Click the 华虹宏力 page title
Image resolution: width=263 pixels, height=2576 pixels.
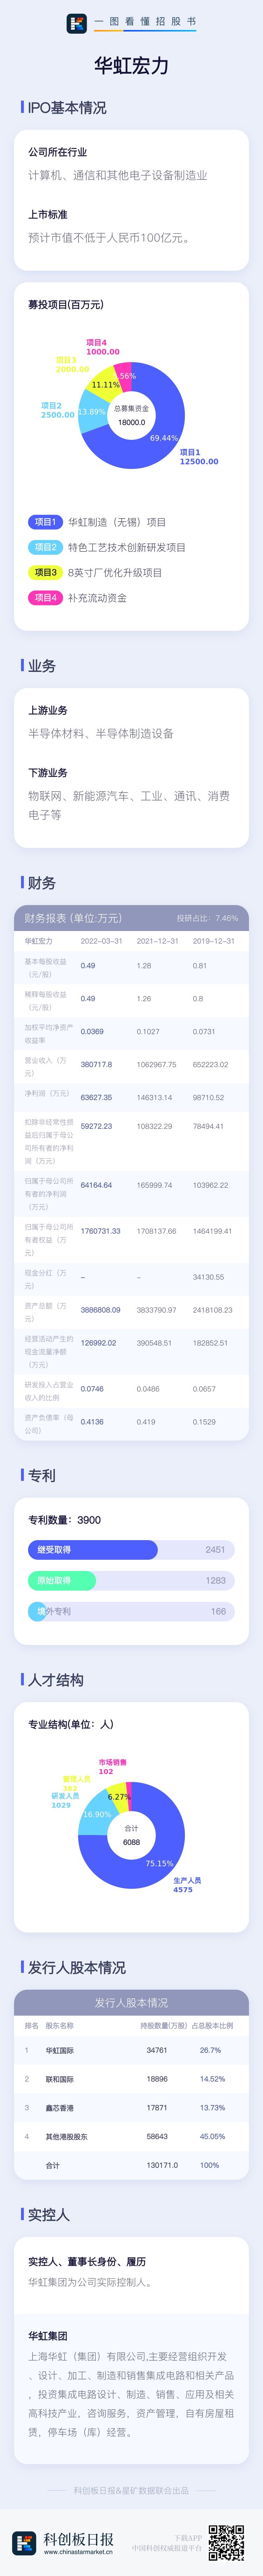(x=131, y=66)
